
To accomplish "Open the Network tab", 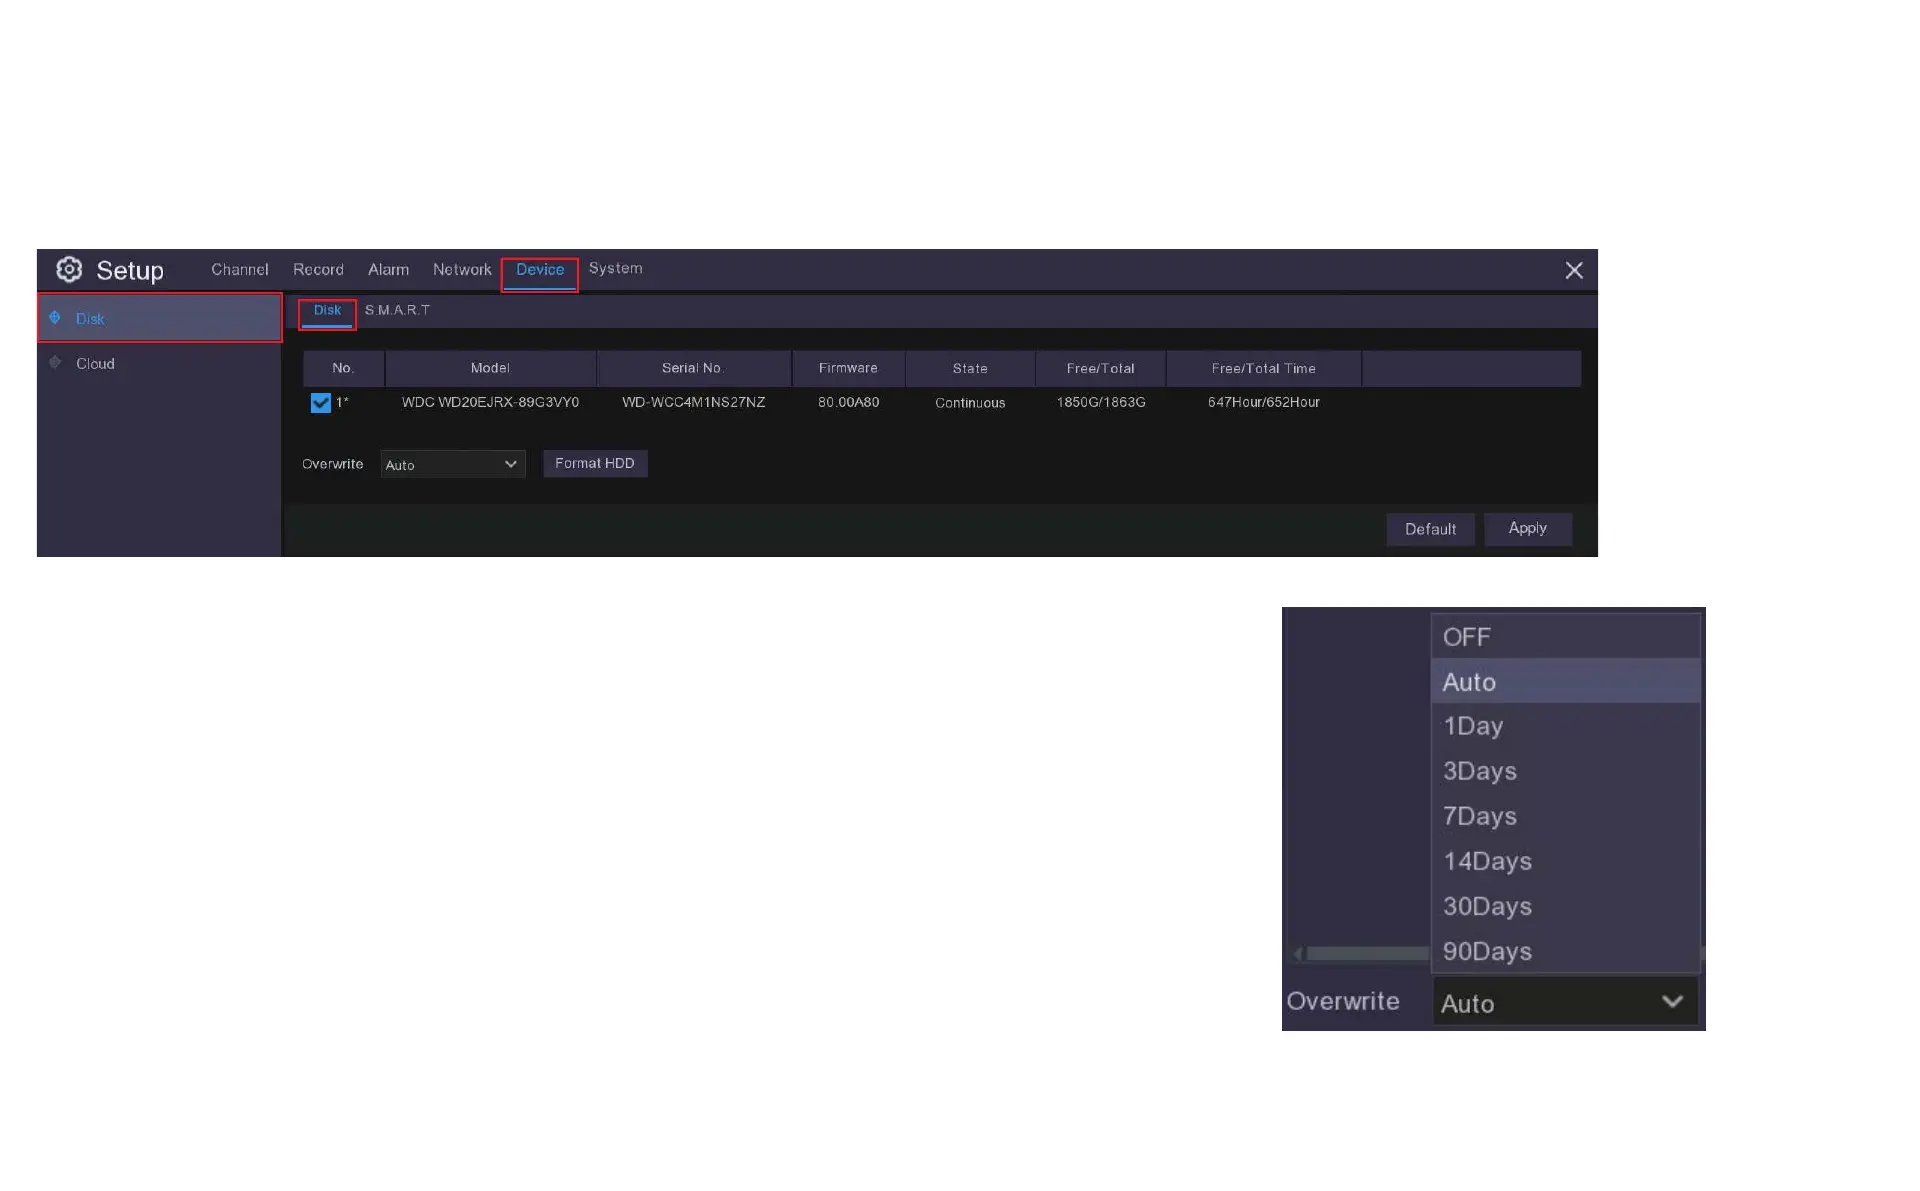I will tap(462, 270).
